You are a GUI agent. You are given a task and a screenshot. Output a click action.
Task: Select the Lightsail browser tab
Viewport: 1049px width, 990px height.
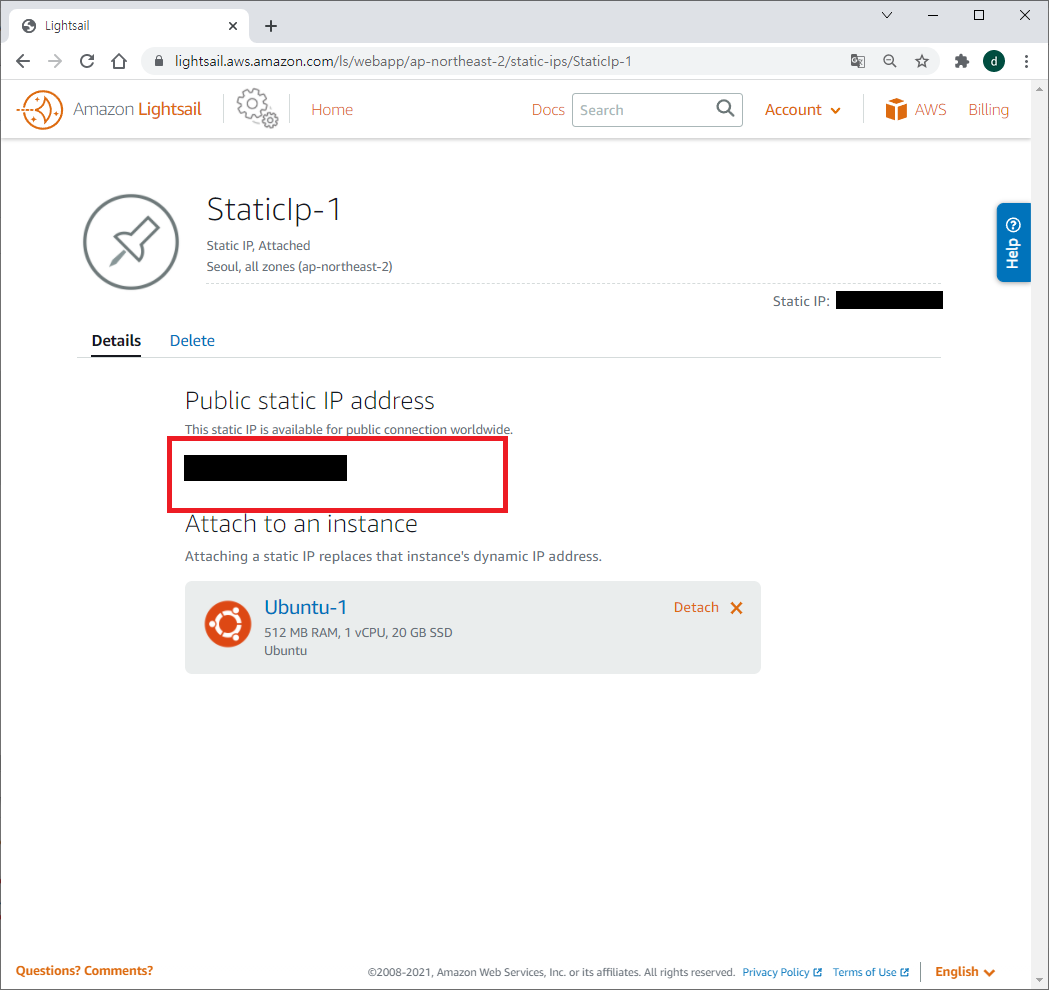pos(130,26)
